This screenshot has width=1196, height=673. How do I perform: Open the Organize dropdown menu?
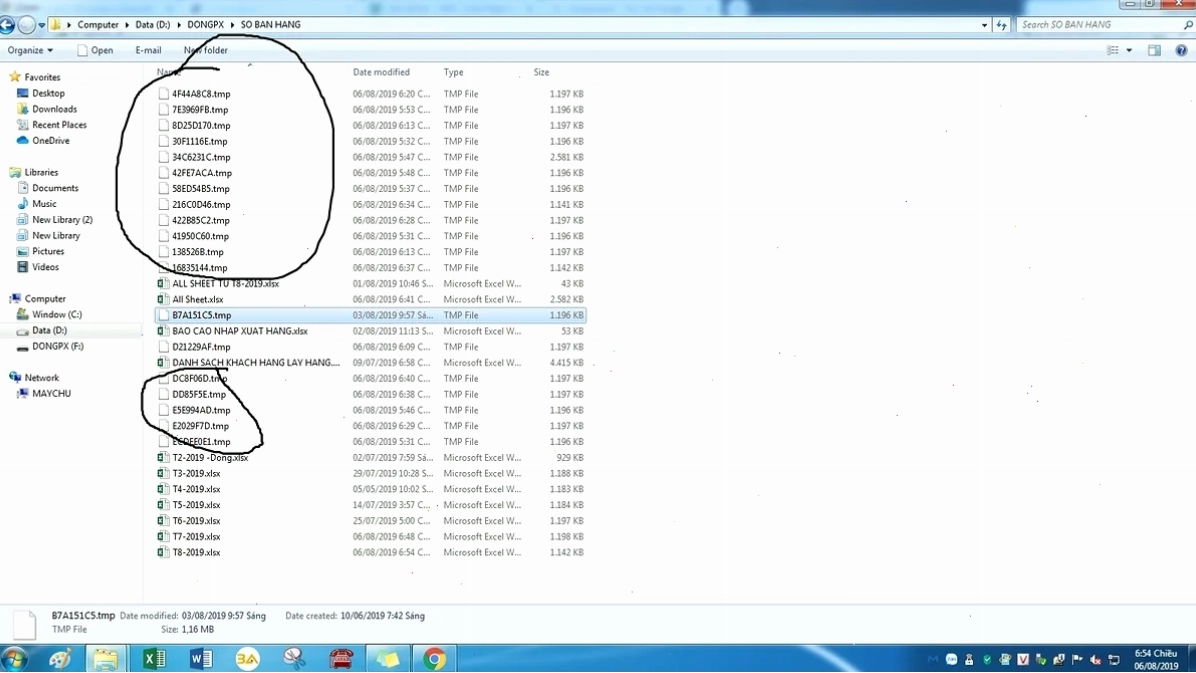point(31,50)
